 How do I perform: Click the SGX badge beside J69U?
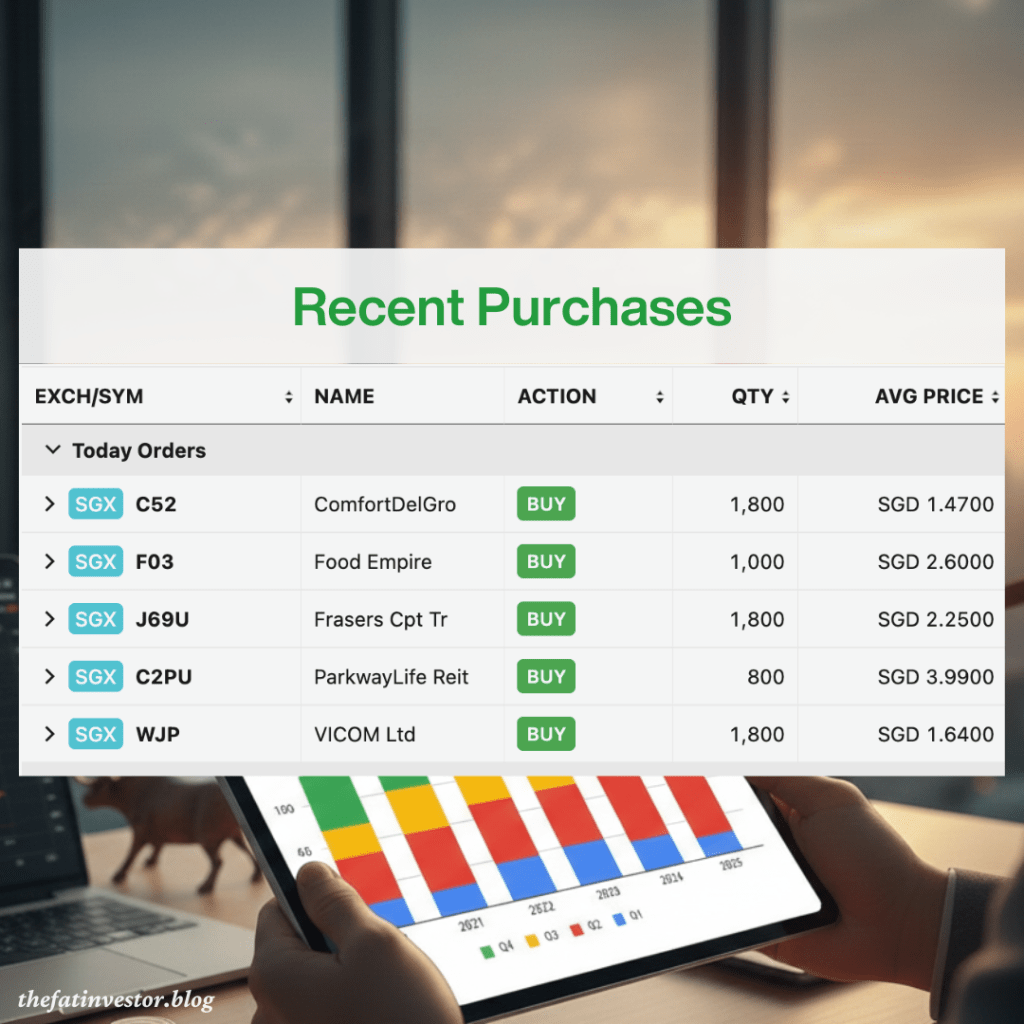coord(95,619)
